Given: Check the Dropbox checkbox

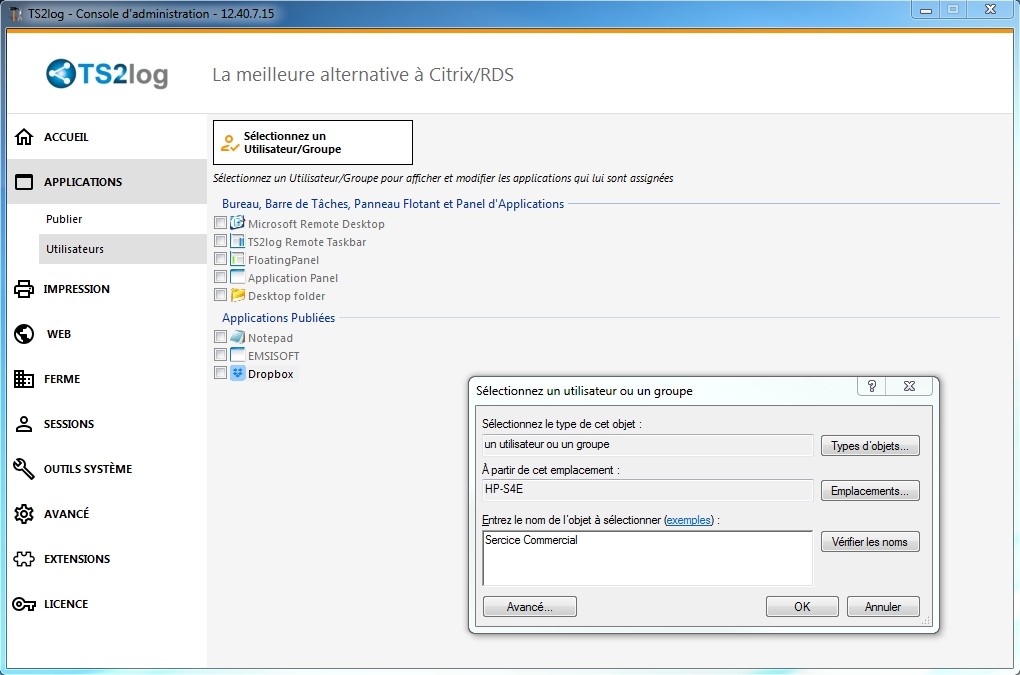Looking at the screenshot, I should click(221, 373).
